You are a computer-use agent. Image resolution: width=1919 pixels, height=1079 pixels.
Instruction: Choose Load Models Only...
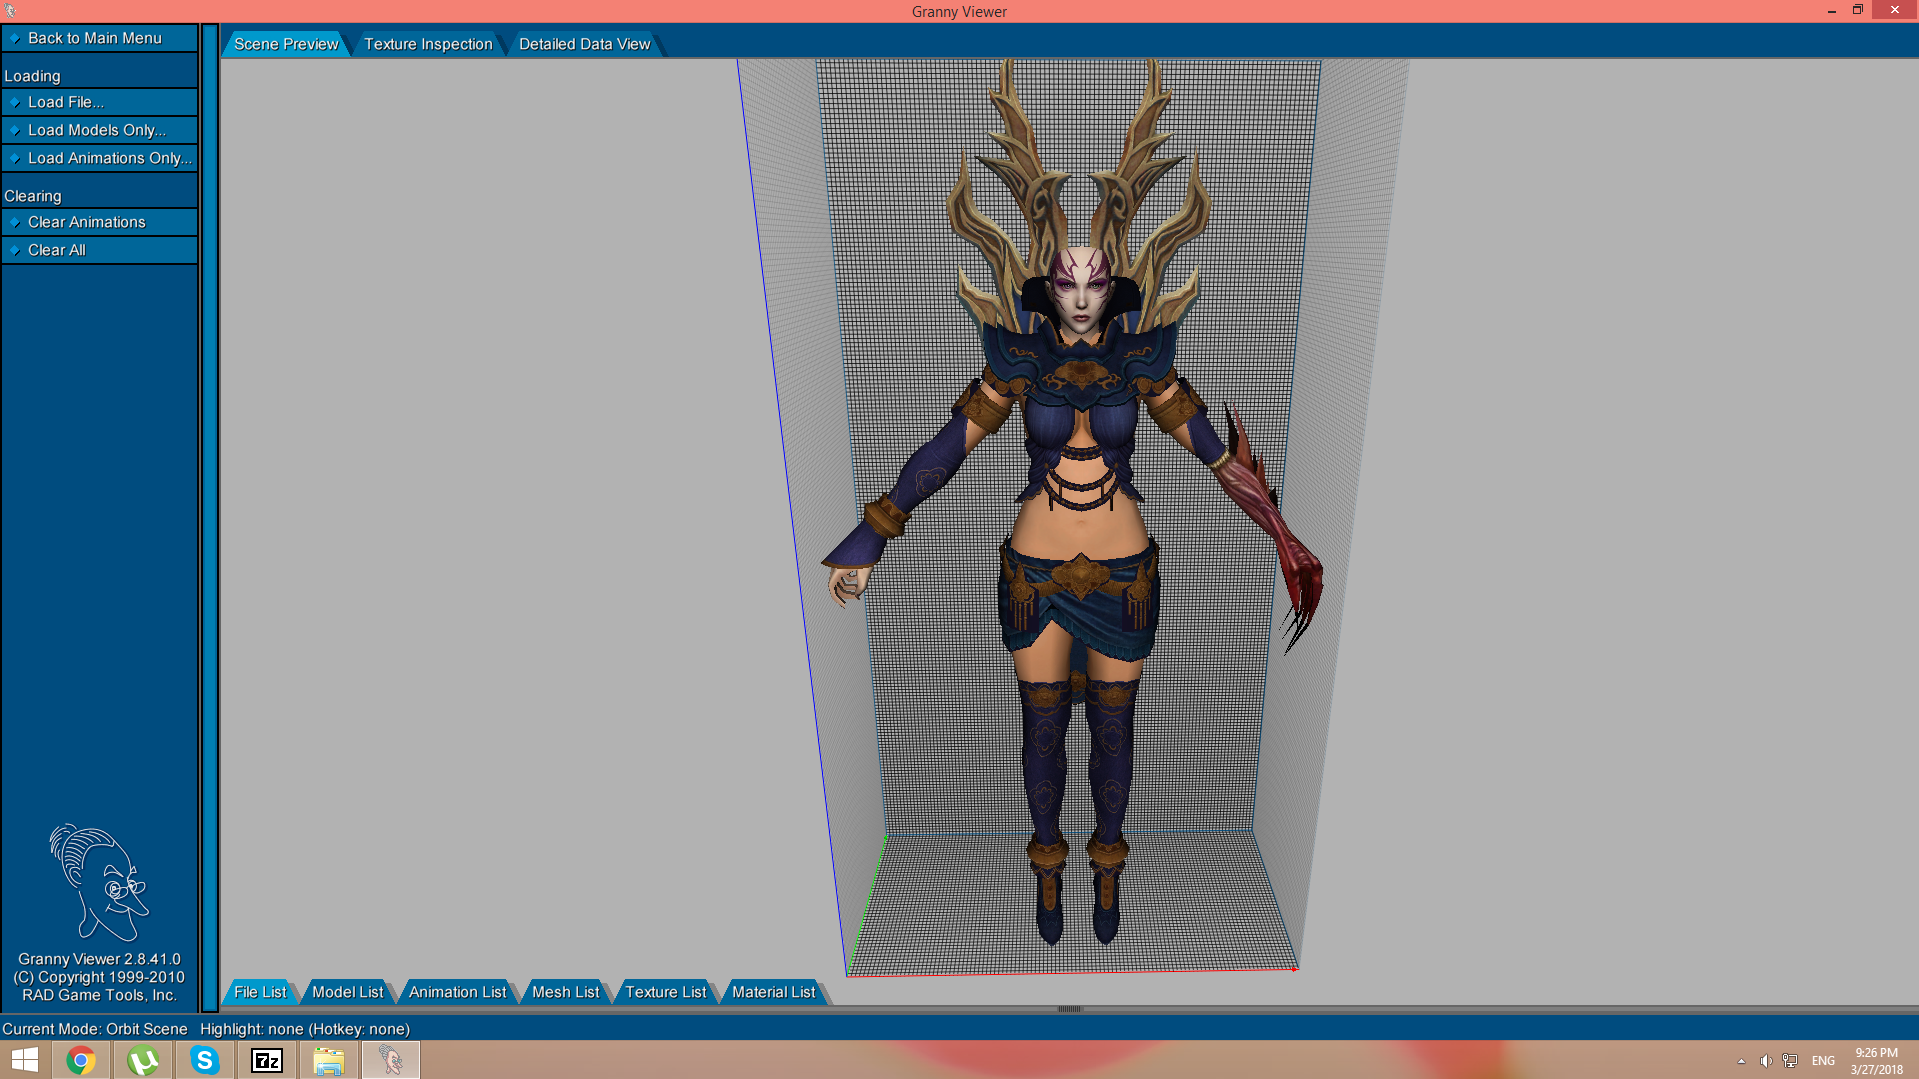(x=99, y=130)
